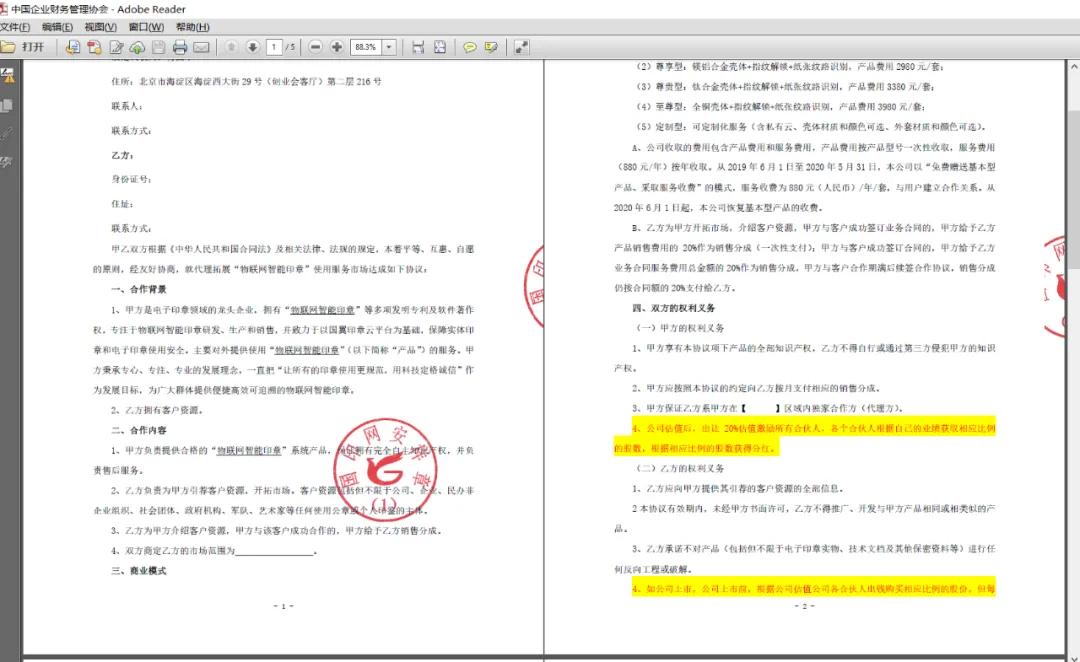Viewport: 1080px width, 662px height.
Task: Go to previous page arrow
Action: click(x=231, y=47)
